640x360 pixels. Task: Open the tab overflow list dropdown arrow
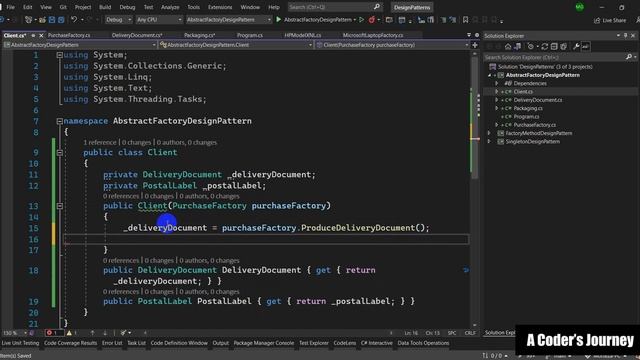pyautogui.click(x=469, y=36)
